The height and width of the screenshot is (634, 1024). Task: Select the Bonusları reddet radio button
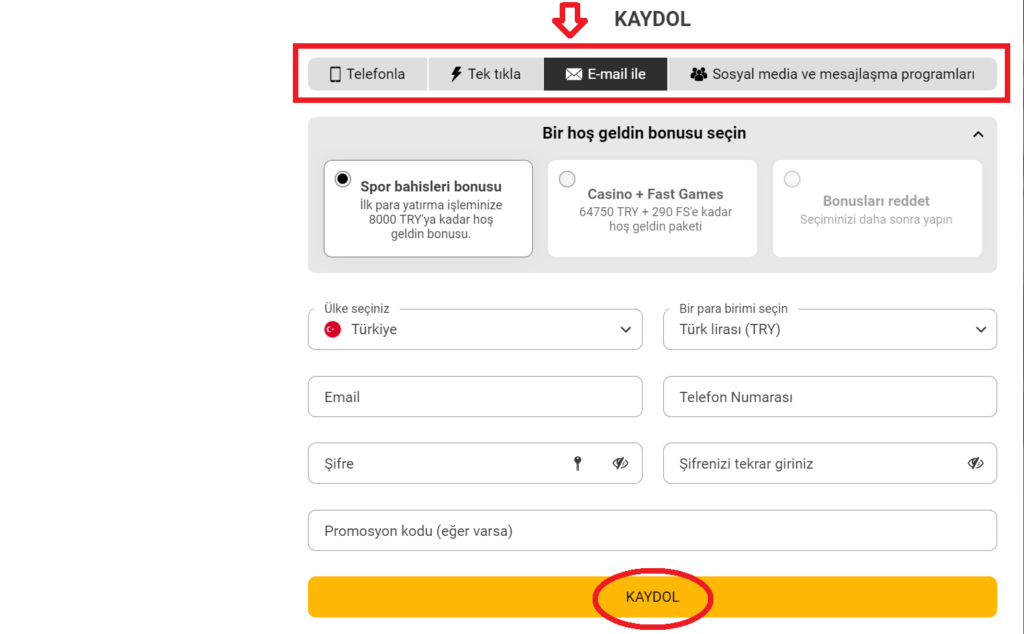point(792,179)
